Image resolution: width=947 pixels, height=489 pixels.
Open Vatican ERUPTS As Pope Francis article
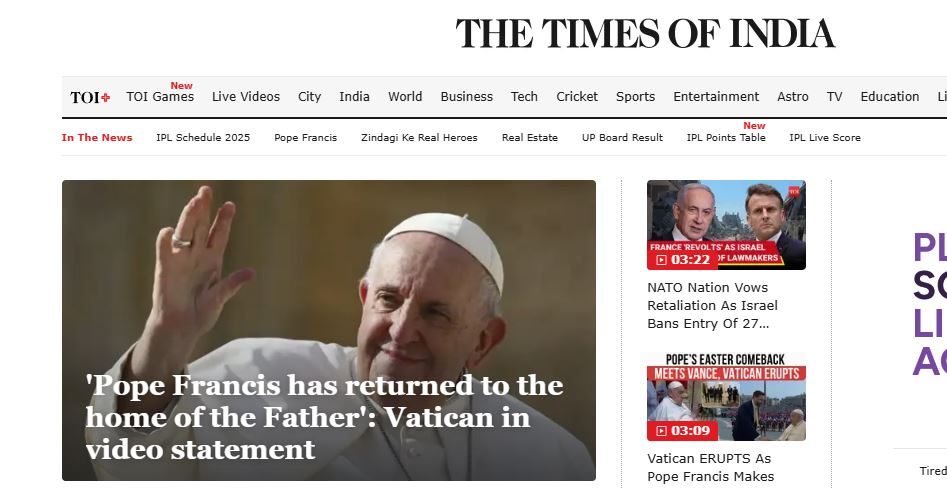pyautogui.click(x=711, y=468)
